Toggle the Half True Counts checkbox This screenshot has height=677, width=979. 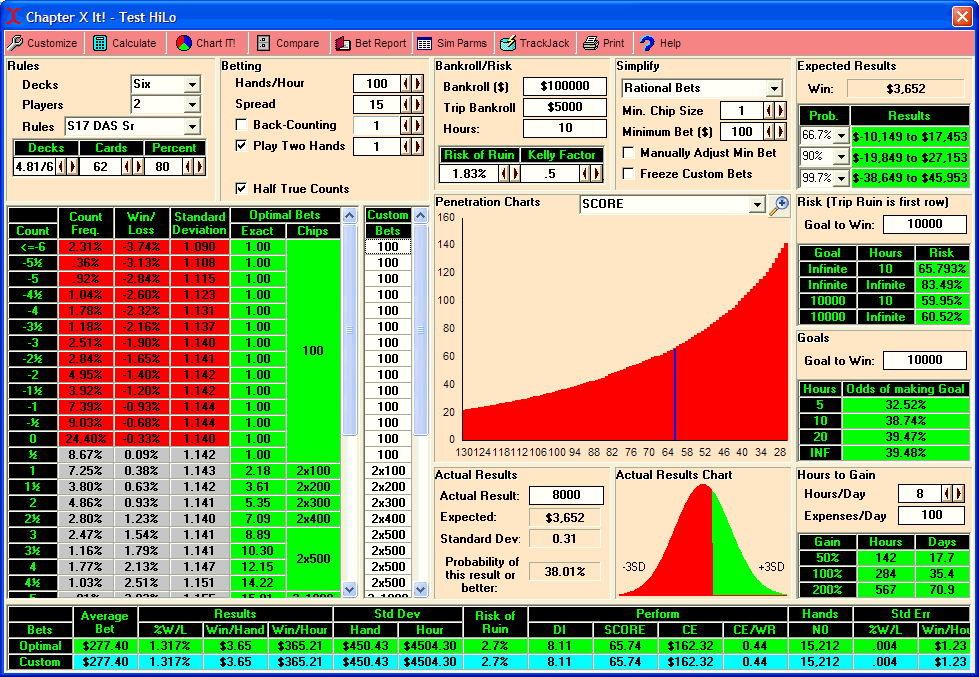(x=241, y=188)
